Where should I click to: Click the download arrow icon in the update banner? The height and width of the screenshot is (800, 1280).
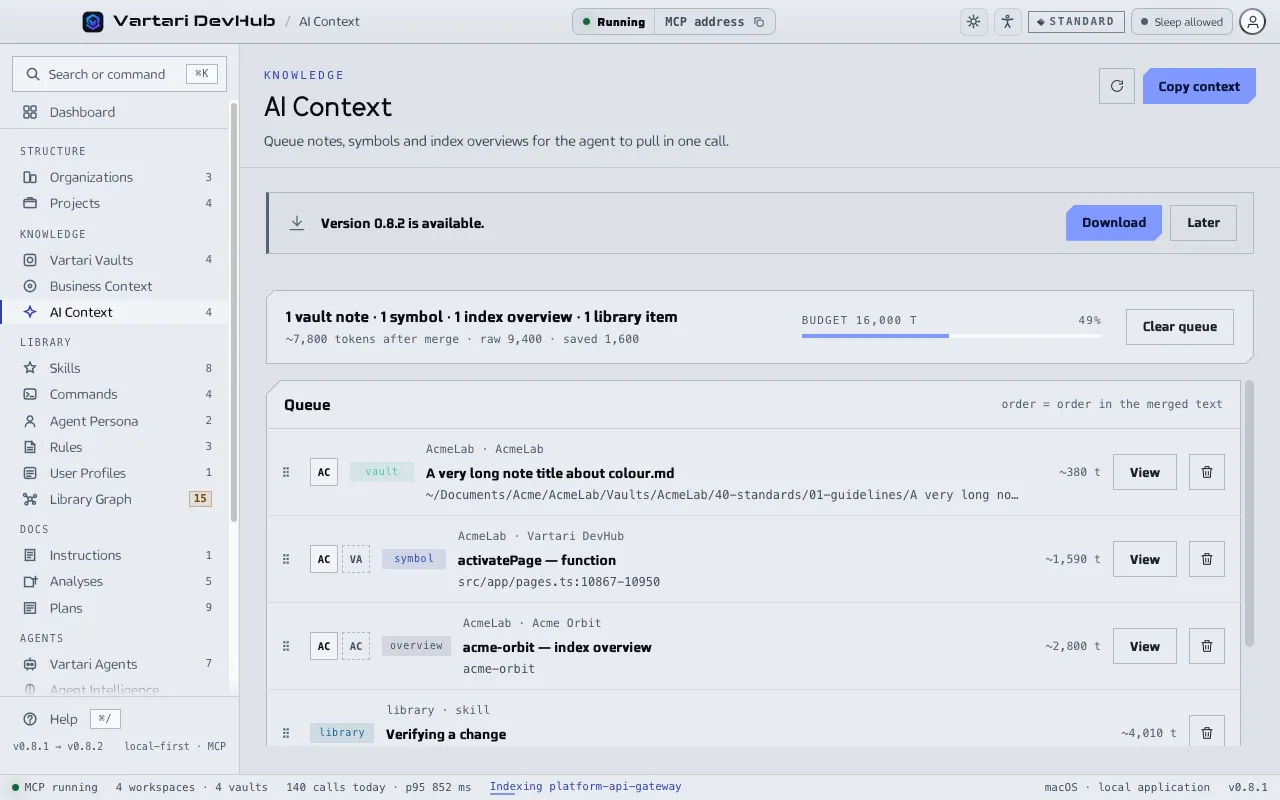pyautogui.click(x=297, y=223)
